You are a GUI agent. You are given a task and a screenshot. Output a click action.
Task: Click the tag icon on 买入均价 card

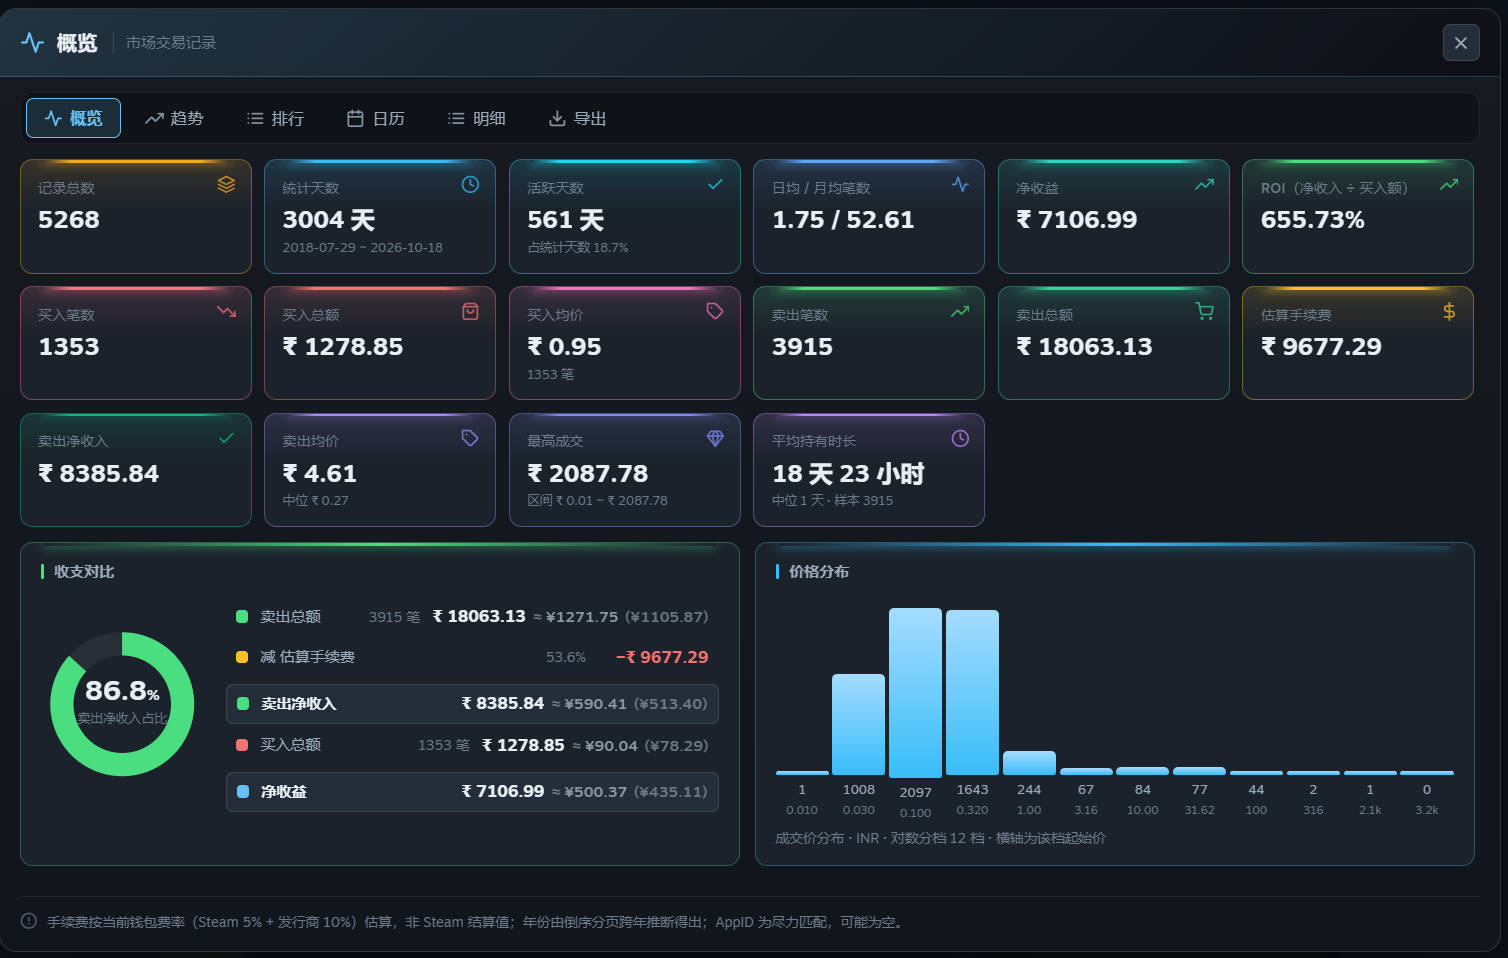point(715,311)
